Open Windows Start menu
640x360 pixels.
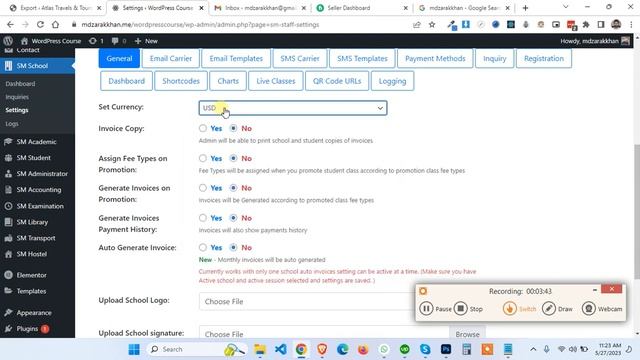click(134, 349)
